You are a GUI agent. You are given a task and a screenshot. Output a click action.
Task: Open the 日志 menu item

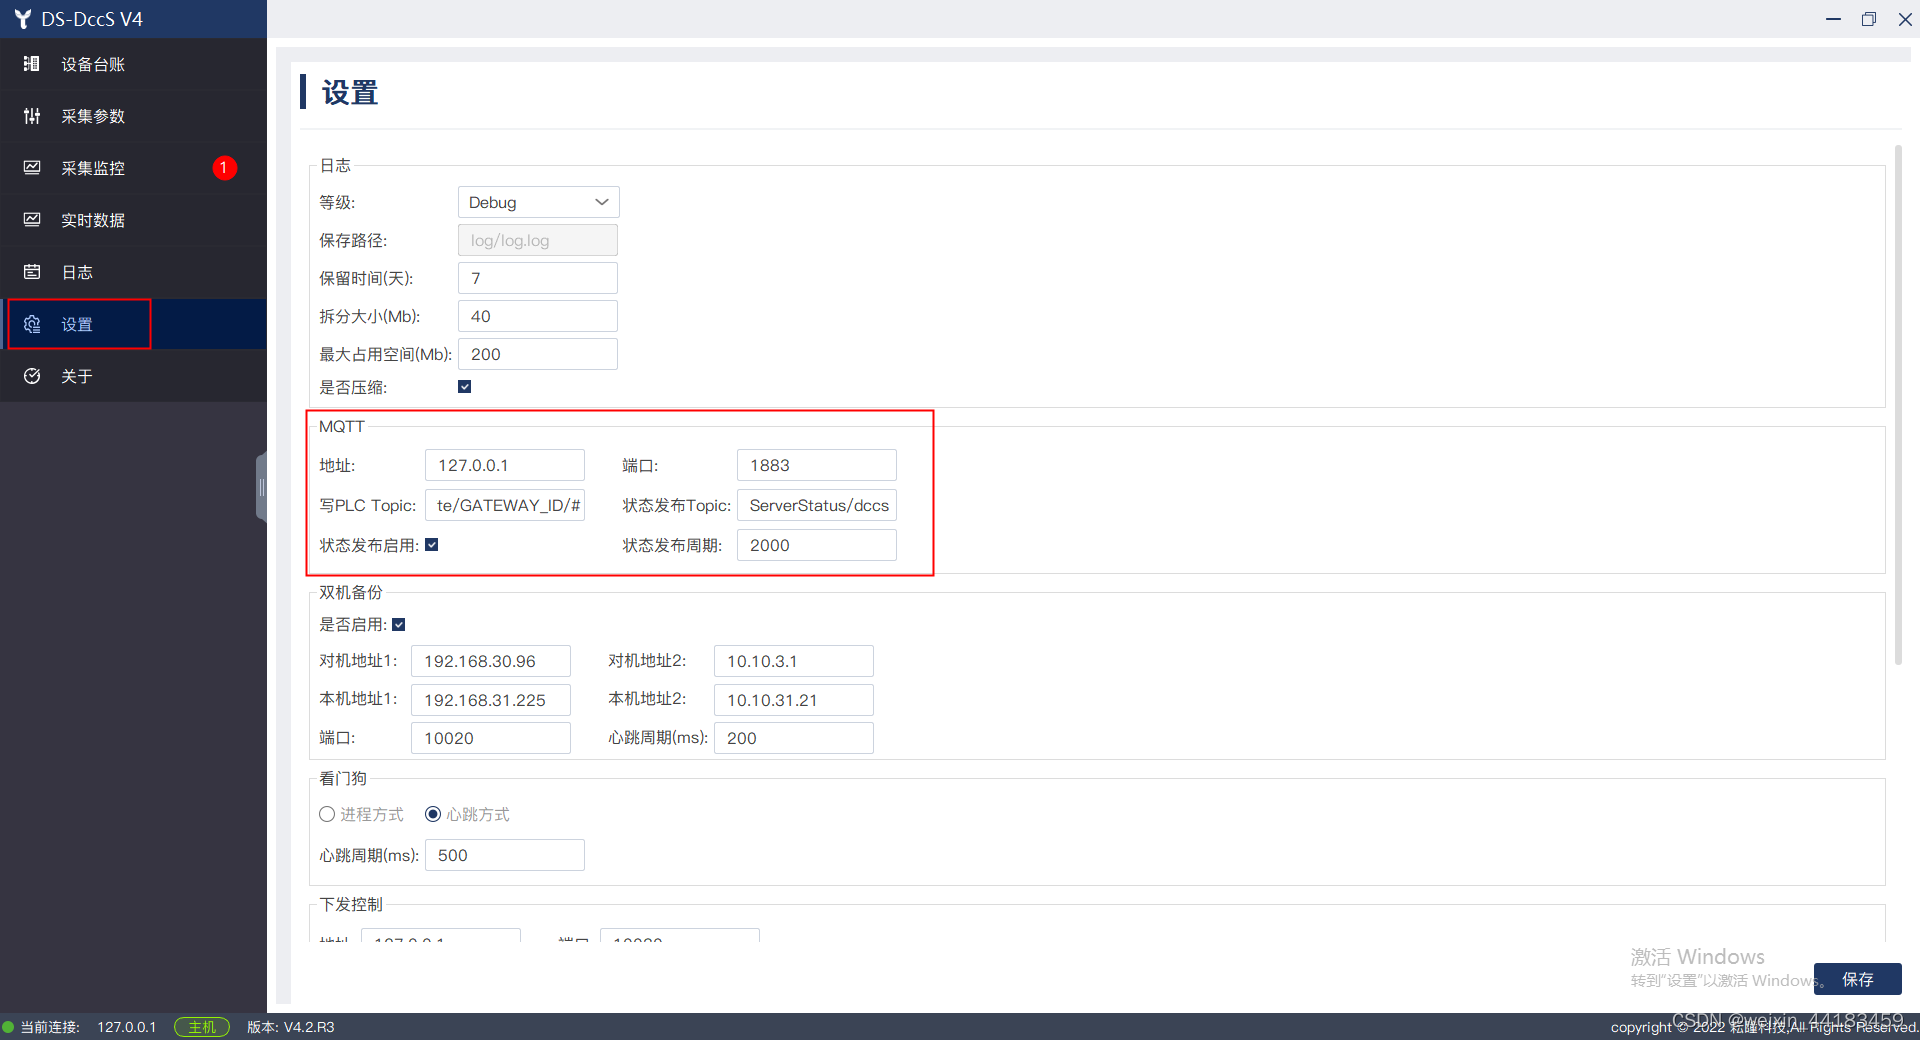click(x=133, y=272)
